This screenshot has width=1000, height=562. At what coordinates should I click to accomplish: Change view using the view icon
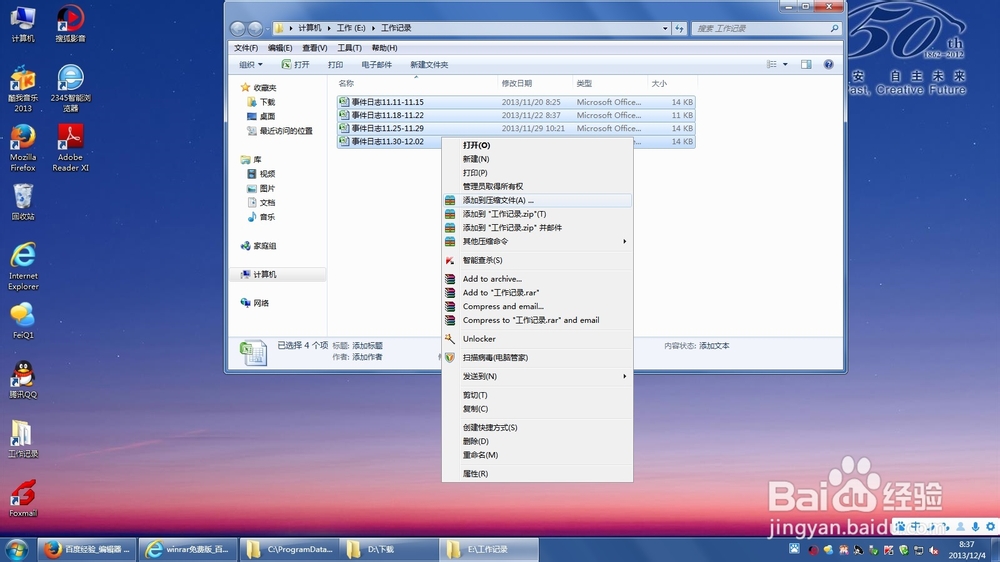pyautogui.click(x=772, y=64)
